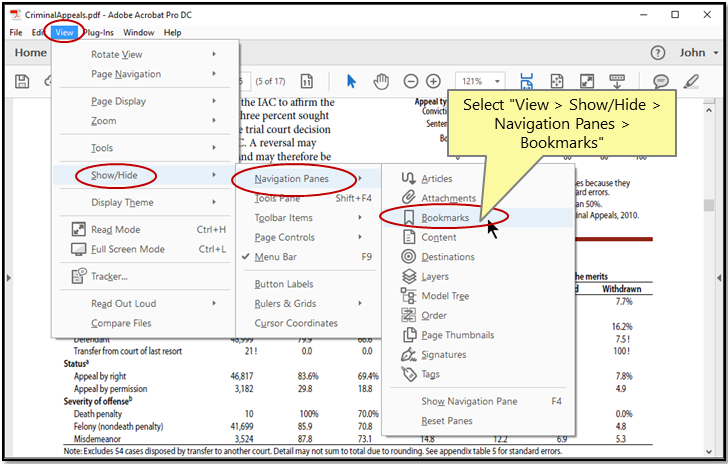
Task: Choose Reset Panes entry
Action: [478, 421]
